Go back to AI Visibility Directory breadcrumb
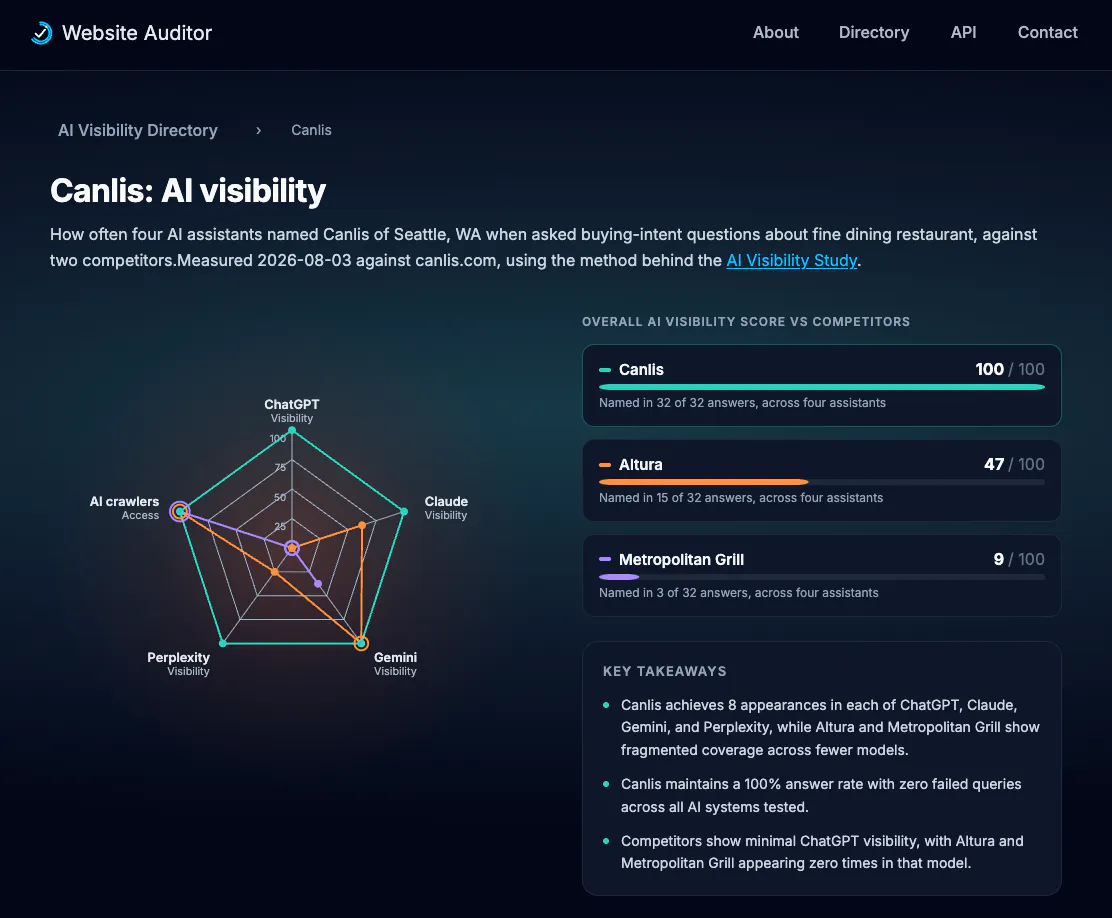 (138, 131)
